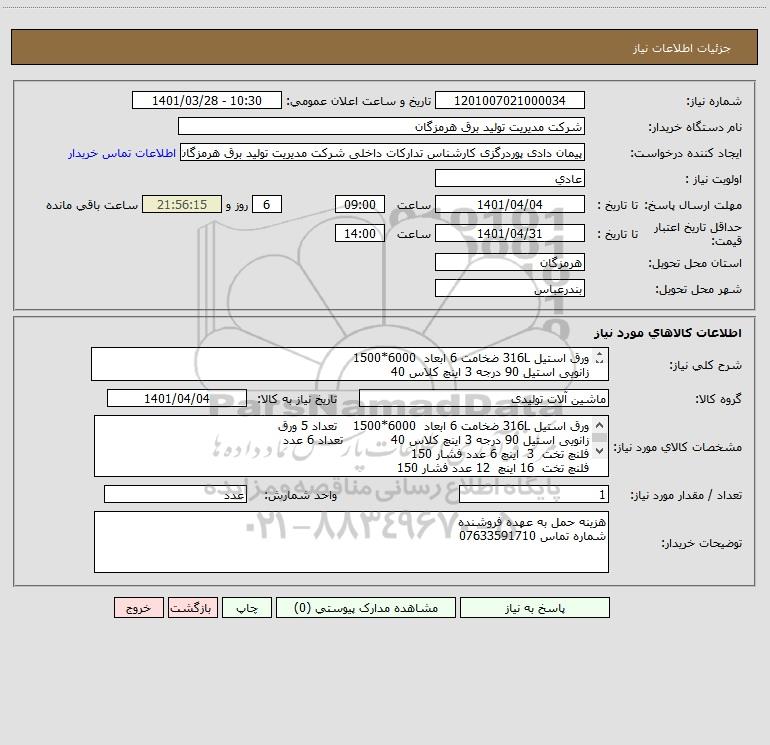The width and height of the screenshot is (770, 745).
Task: Select text تعداد 5 ورق in specifications
Action: 307,426
